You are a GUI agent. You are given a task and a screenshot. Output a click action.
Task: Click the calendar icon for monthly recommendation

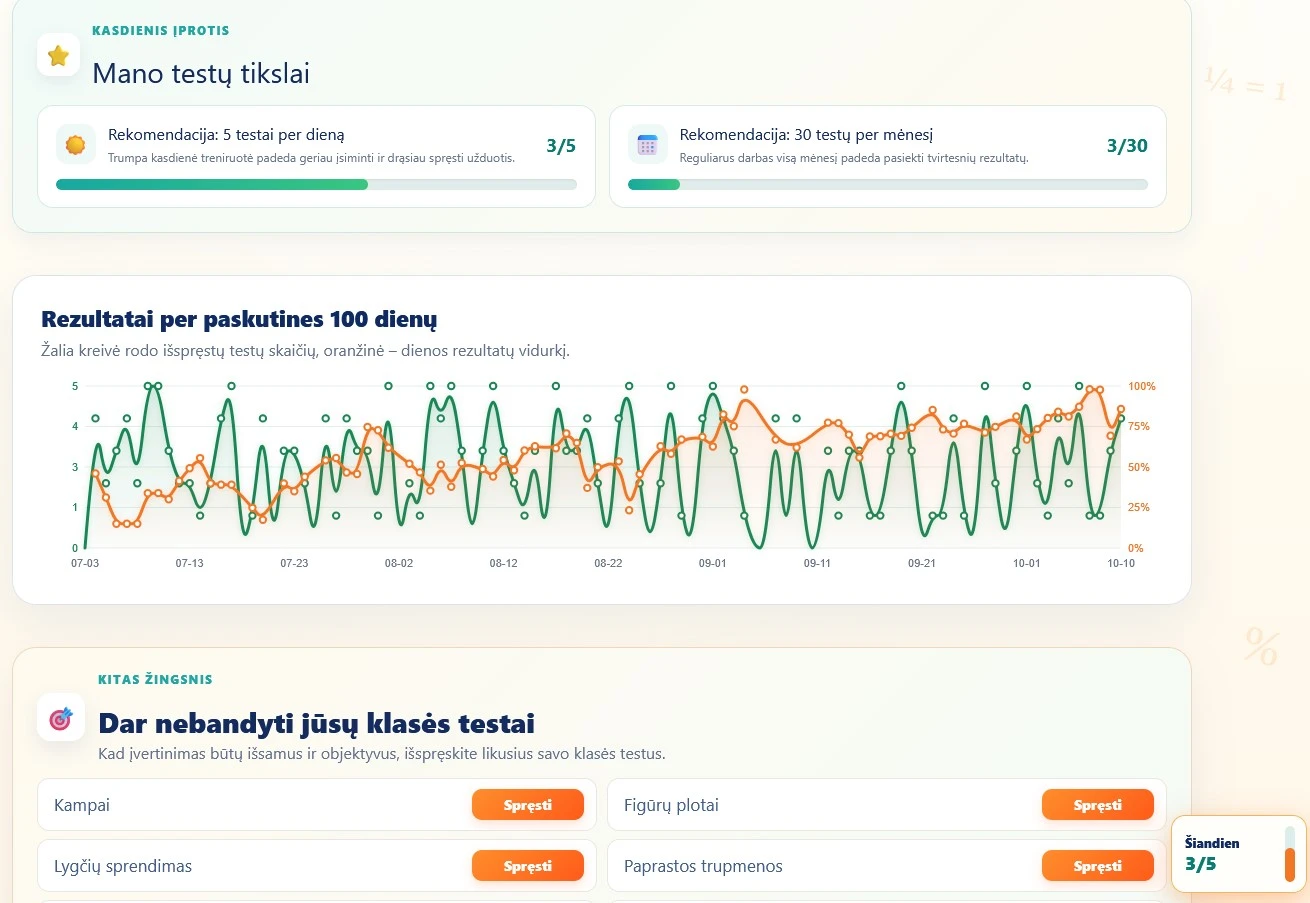pyautogui.click(x=647, y=145)
